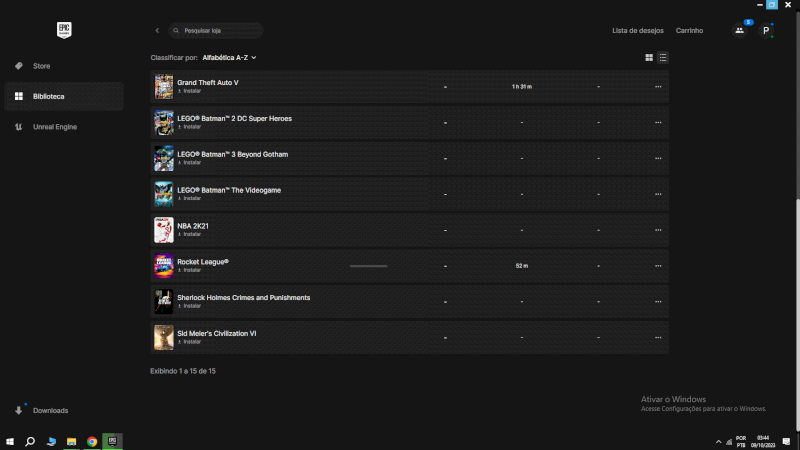Open Downloads in the sidebar
This screenshot has height=450, width=800.
(50, 411)
